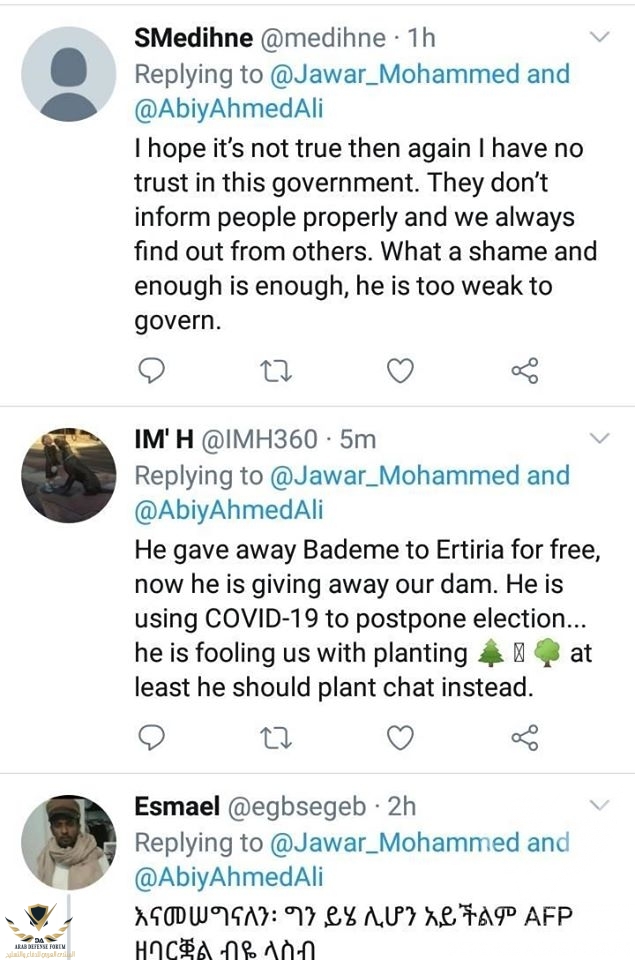Retweet SMedihne's tweet
The width and height of the screenshot is (635, 960).
pyautogui.click(x=275, y=371)
